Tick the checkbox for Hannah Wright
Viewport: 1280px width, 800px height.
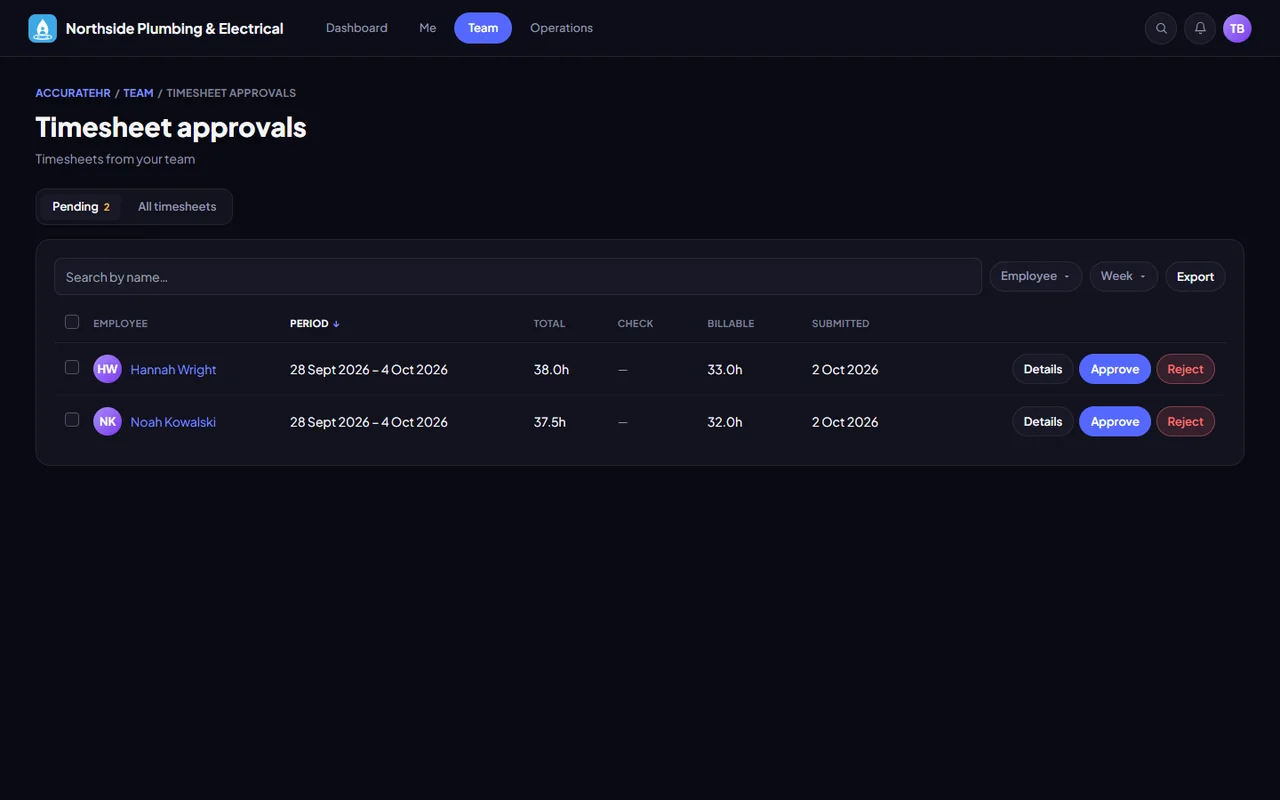click(x=72, y=367)
